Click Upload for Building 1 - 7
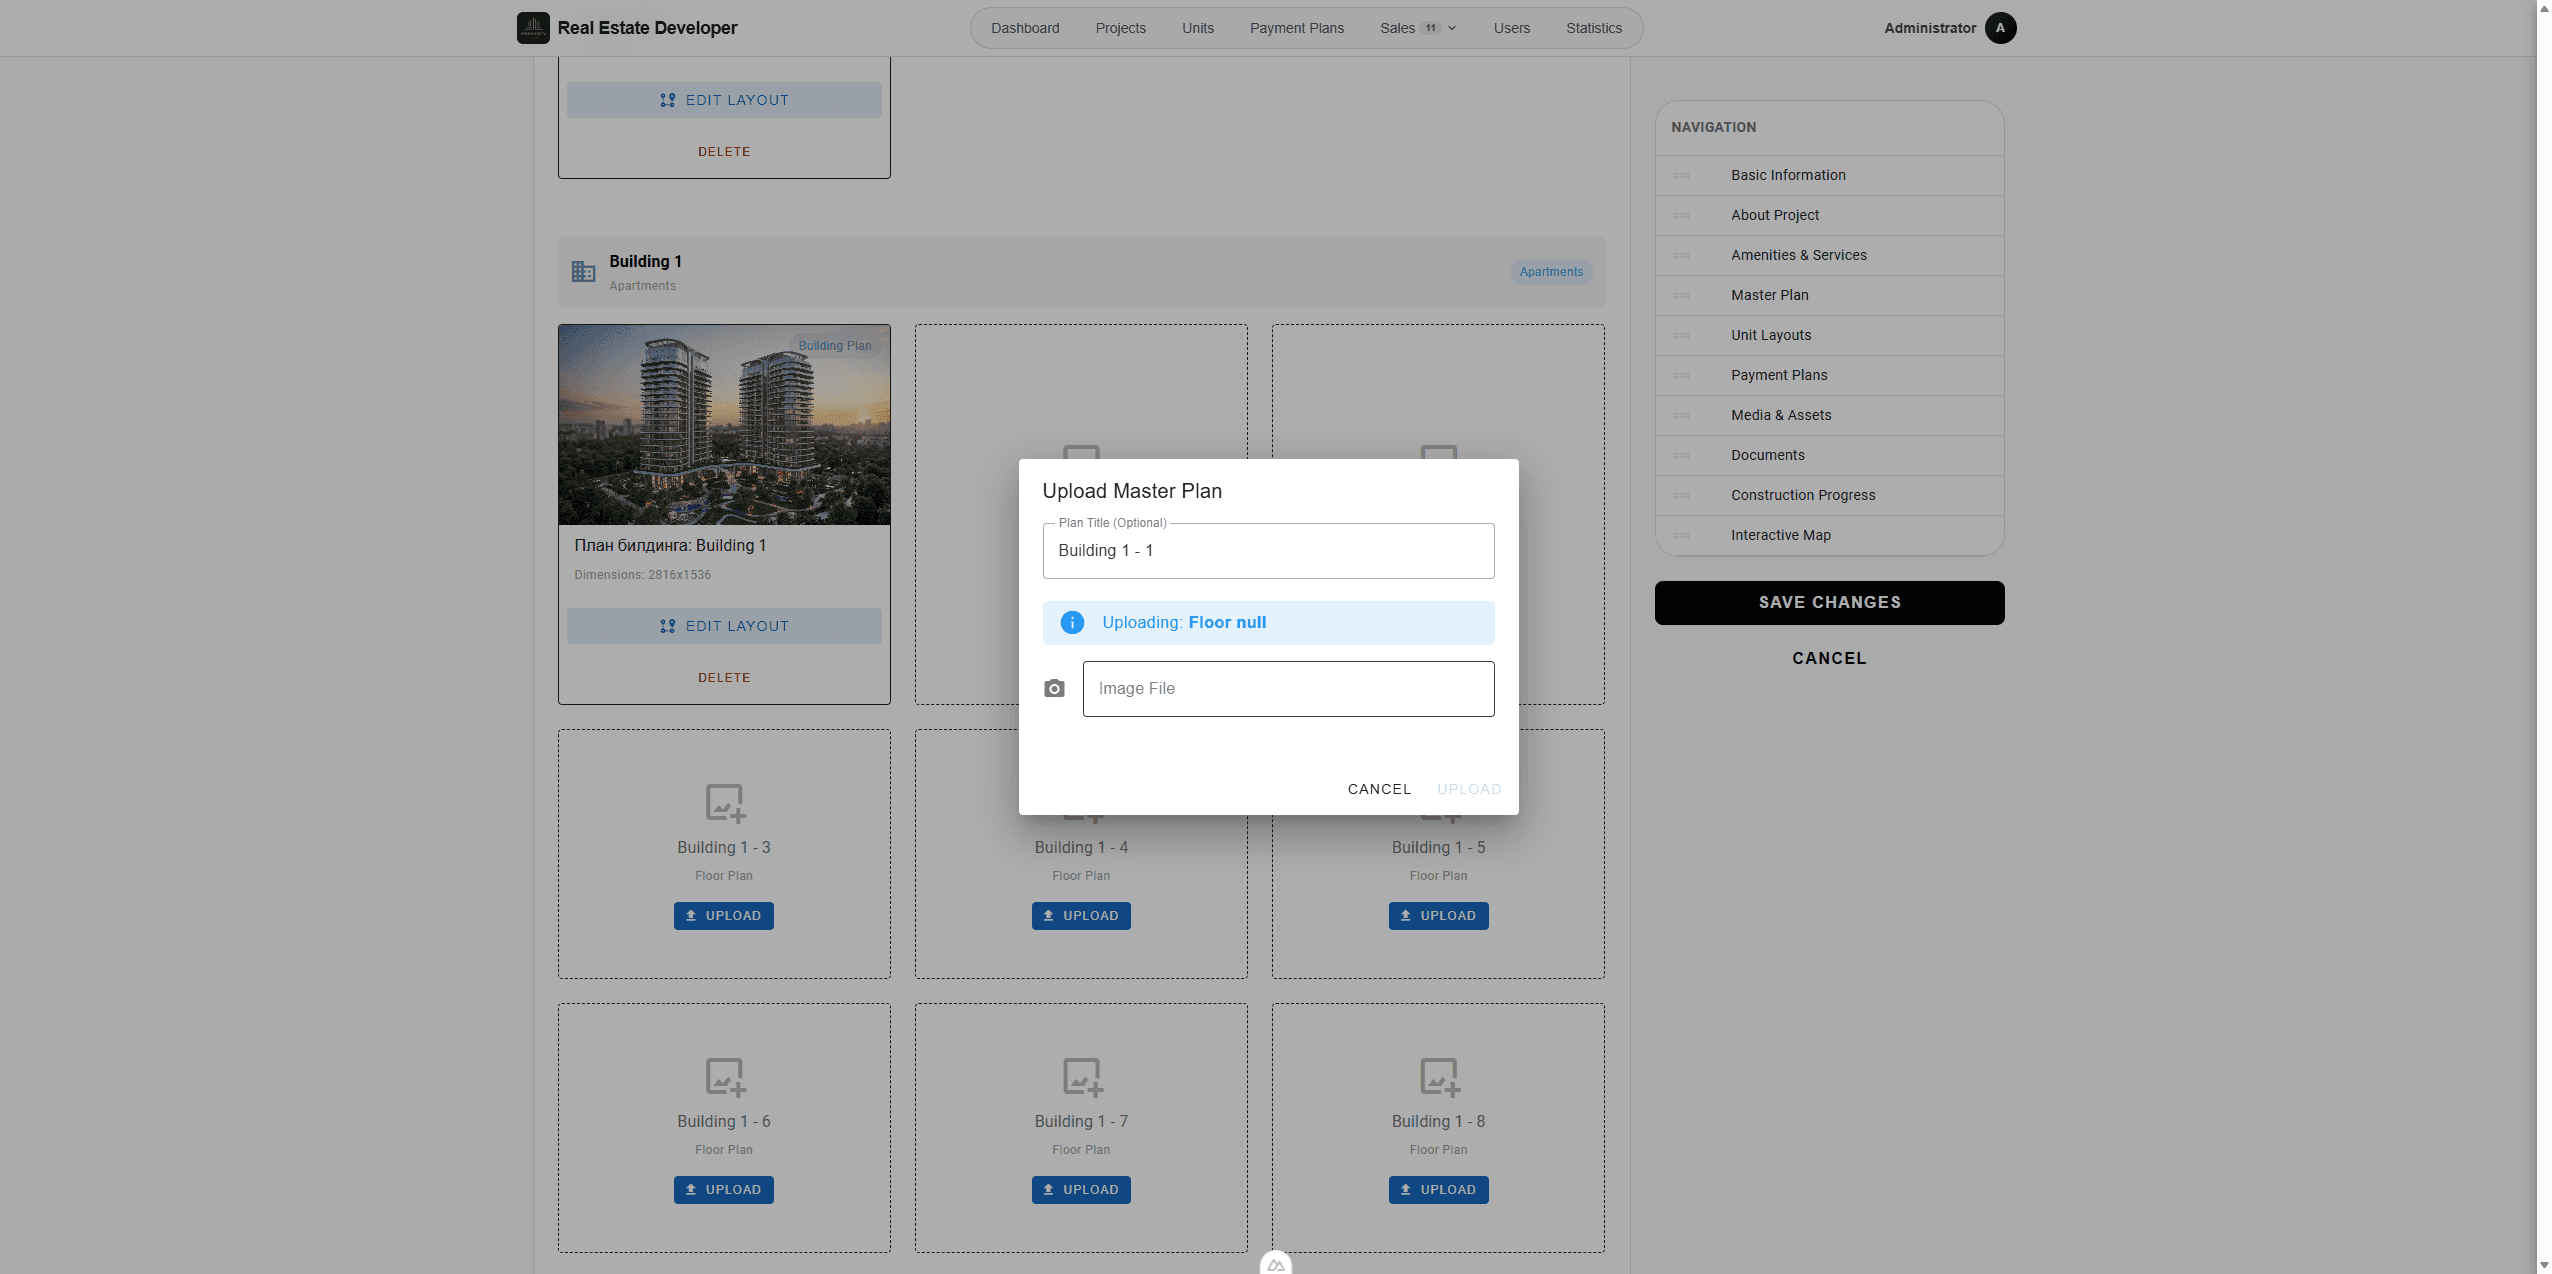Image resolution: width=2552 pixels, height=1274 pixels. click(1081, 1190)
